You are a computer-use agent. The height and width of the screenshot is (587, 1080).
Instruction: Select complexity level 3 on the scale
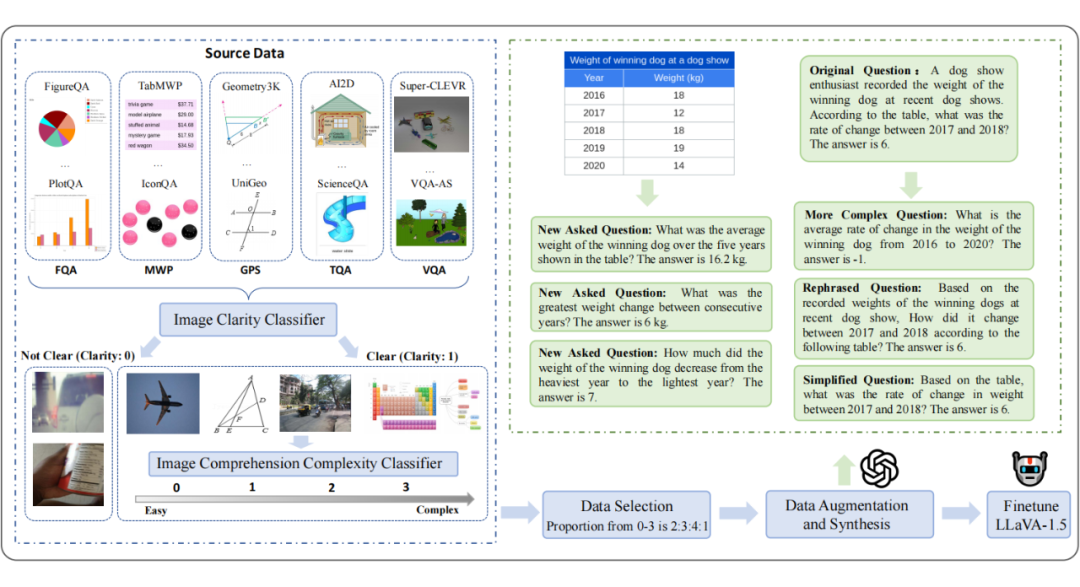(x=406, y=487)
